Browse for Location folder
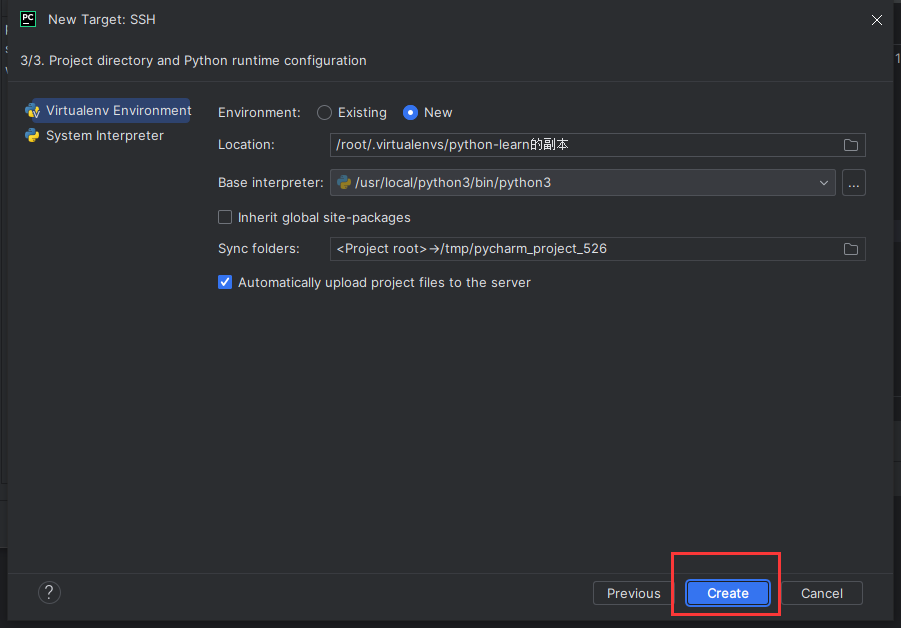The width and height of the screenshot is (901, 628). (850, 145)
